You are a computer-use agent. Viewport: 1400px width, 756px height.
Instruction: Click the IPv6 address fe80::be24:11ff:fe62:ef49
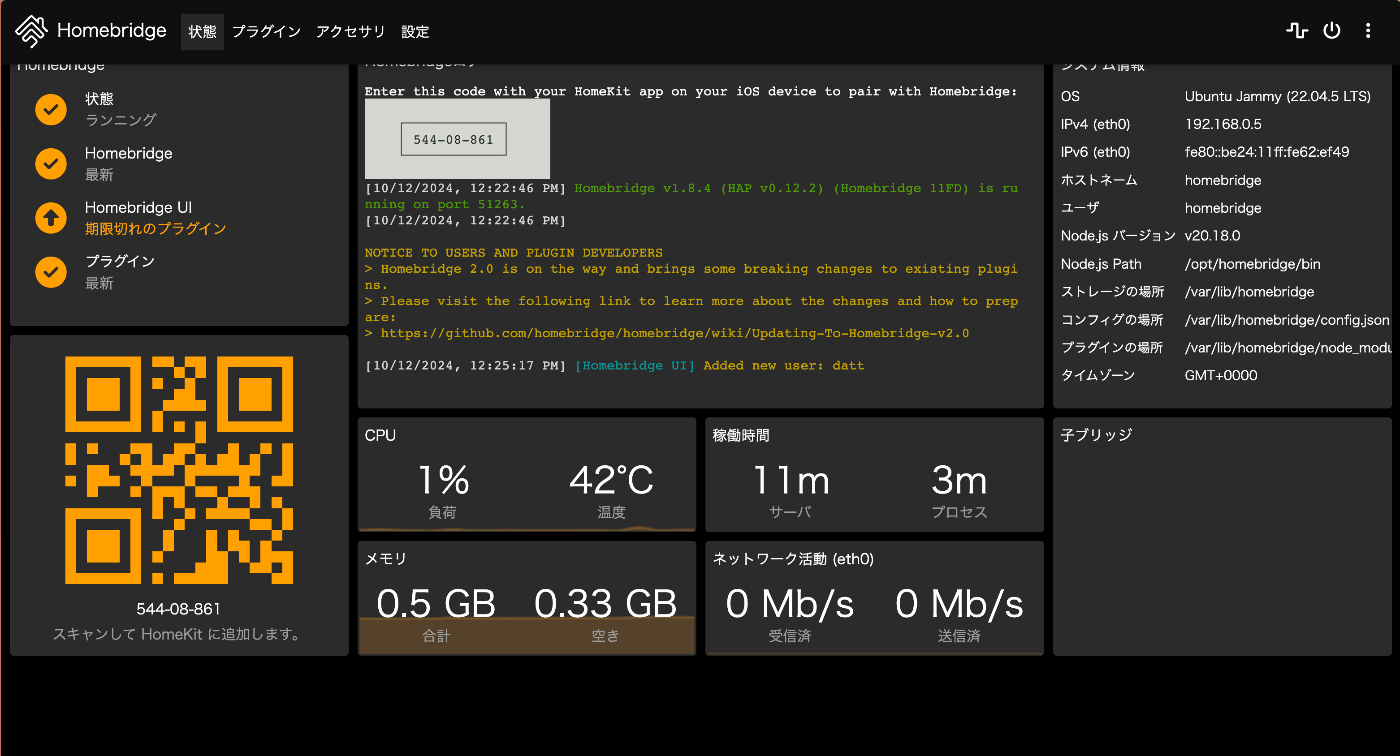(1267, 153)
